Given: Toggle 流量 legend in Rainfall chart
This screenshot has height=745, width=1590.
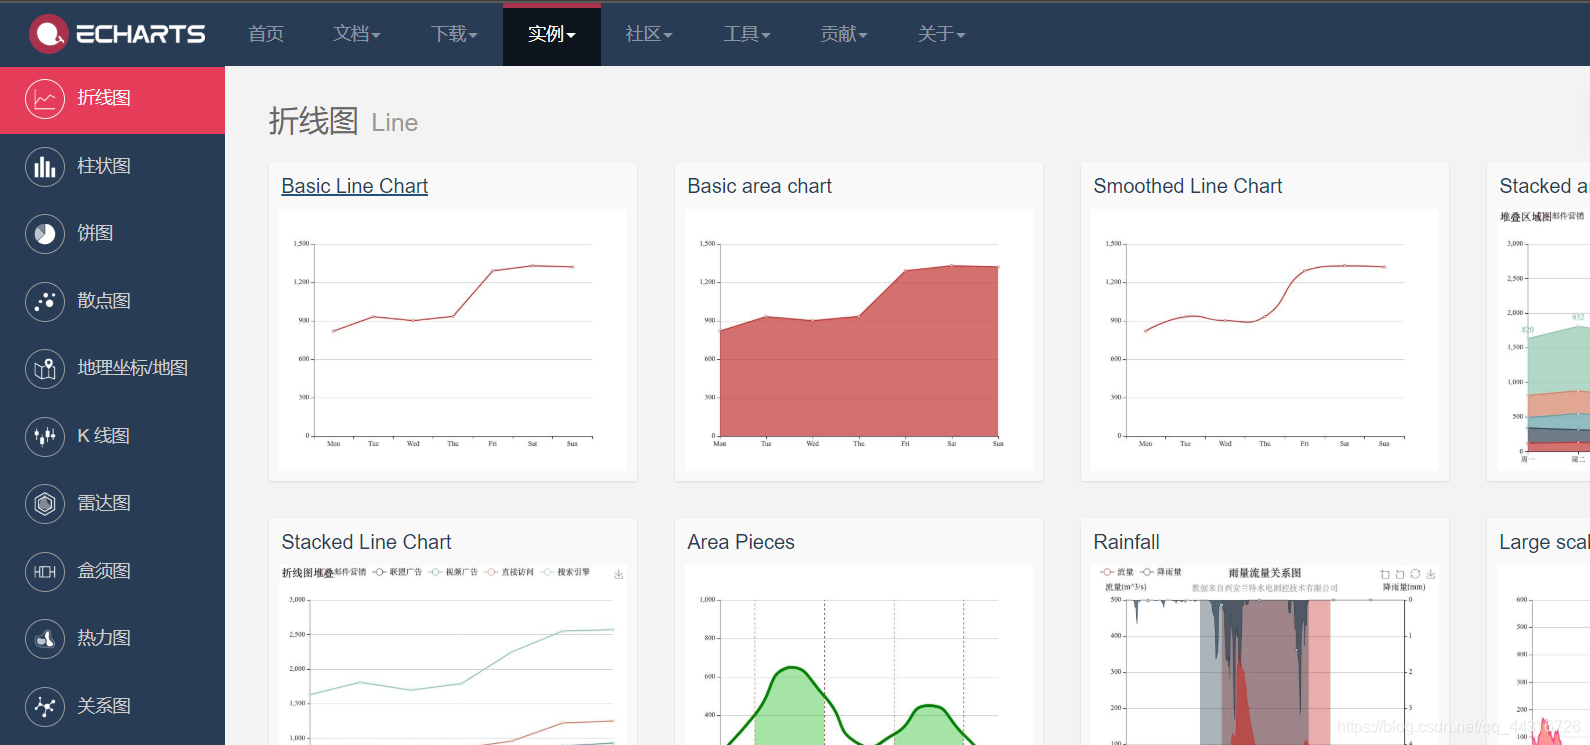Looking at the screenshot, I should [x=1117, y=572].
